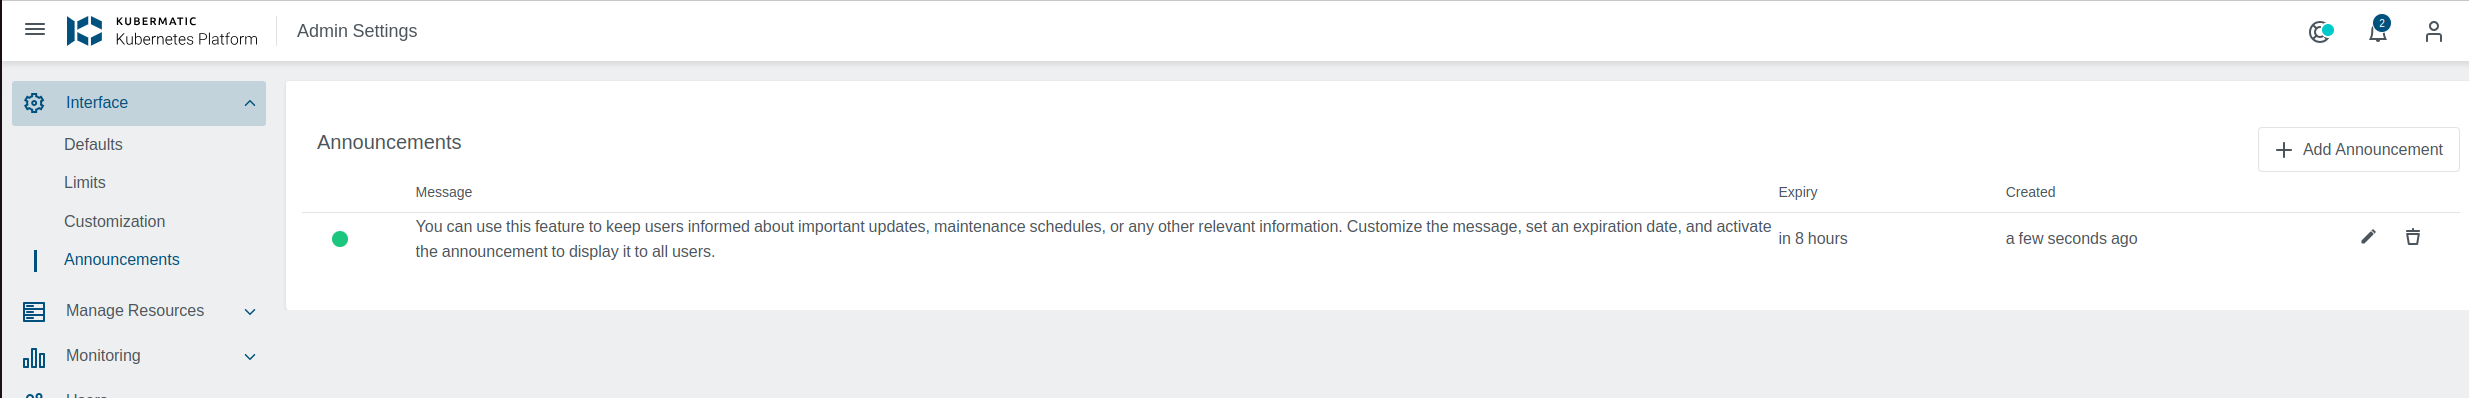Expand the Monitoring section chevron
The height and width of the screenshot is (398, 2469).
(250, 357)
